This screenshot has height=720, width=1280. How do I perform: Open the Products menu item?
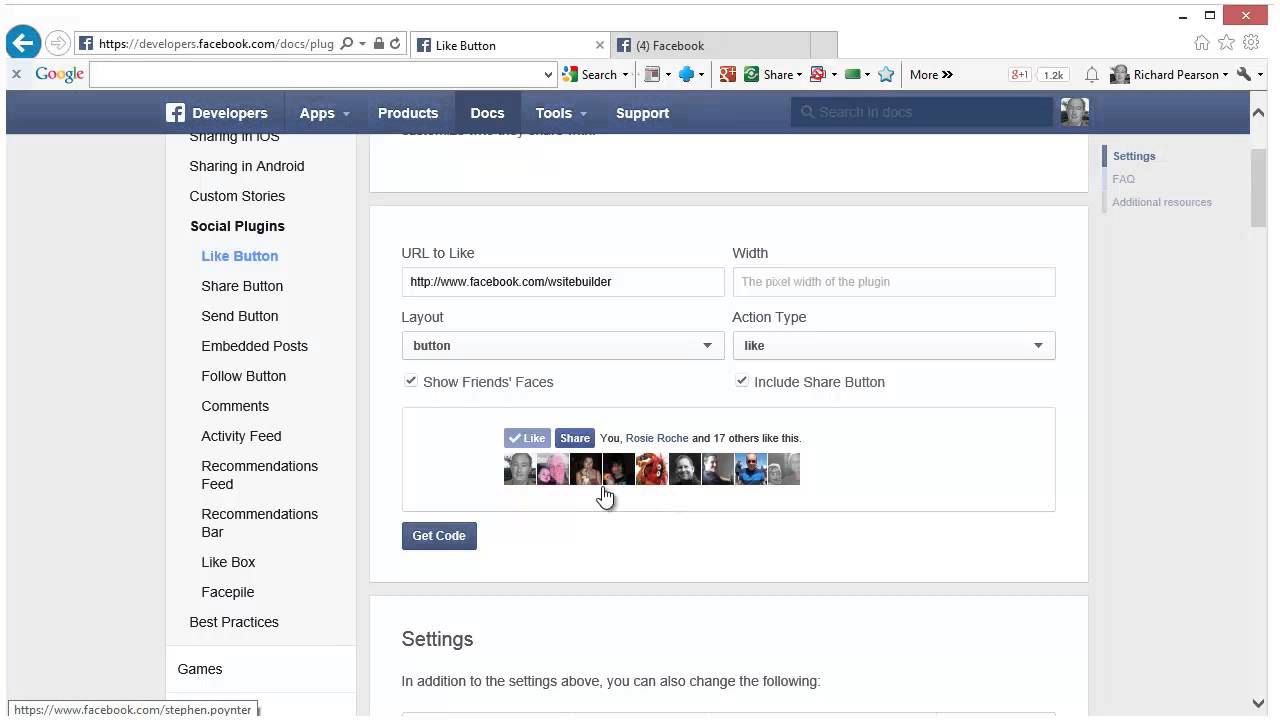pos(408,113)
